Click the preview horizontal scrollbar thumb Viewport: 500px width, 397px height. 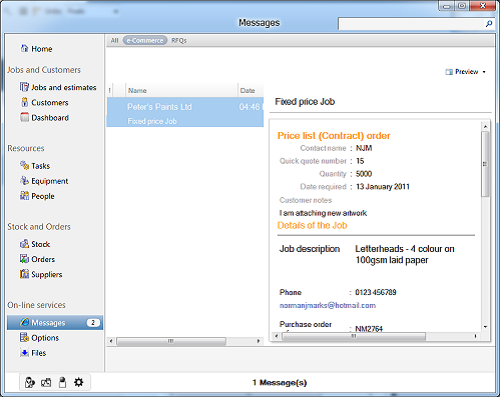[x=354, y=336]
